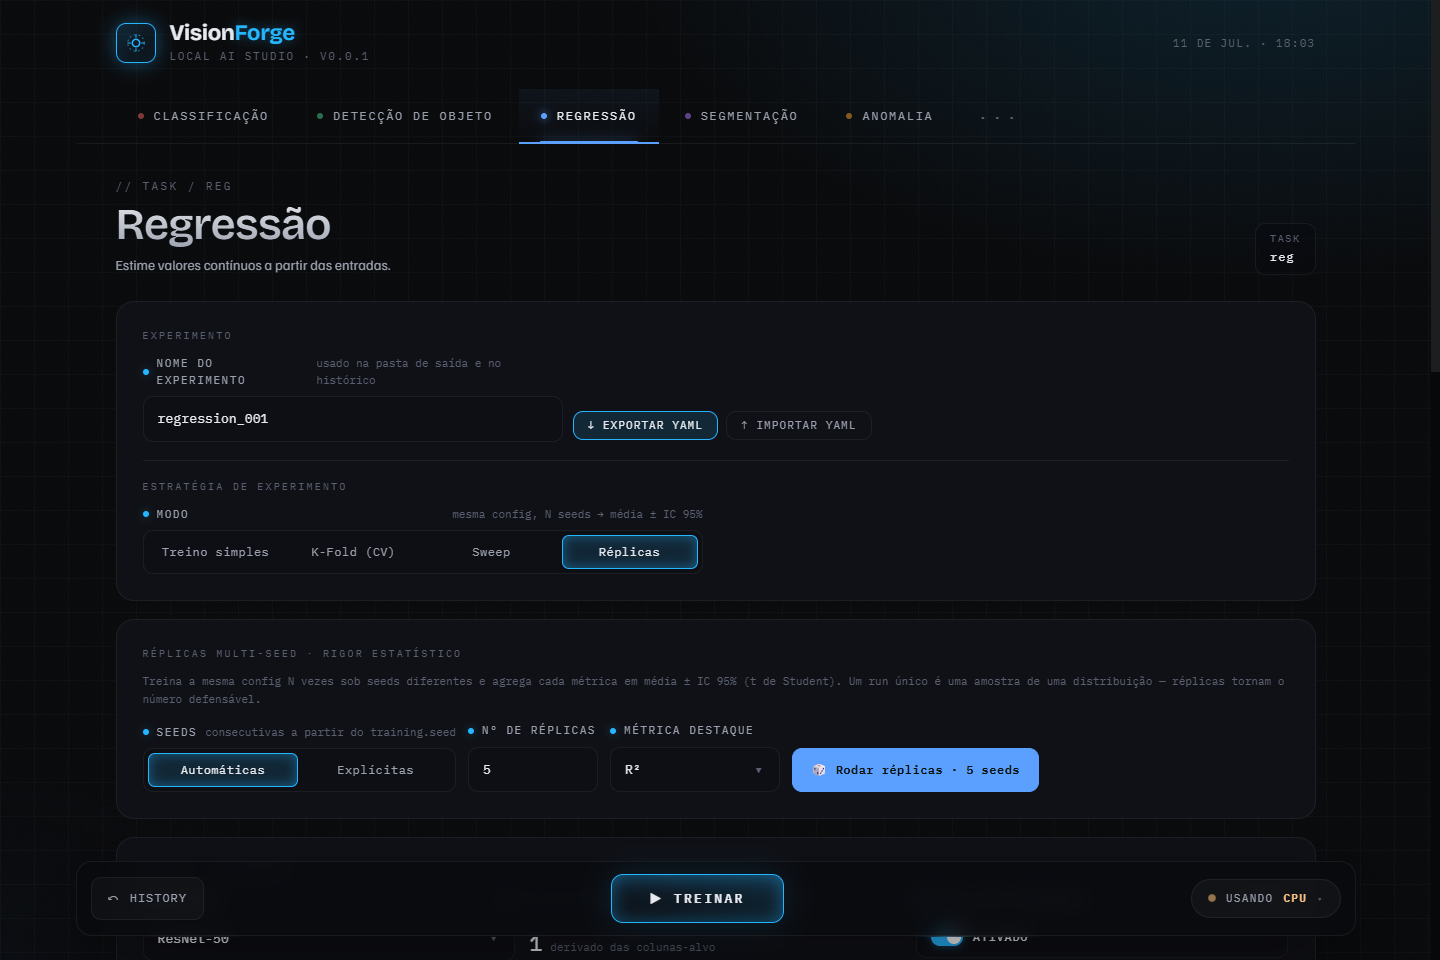This screenshot has width=1440, height=960.
Task: Open the Segmentação tab
Action: click(x=741, y=116)
